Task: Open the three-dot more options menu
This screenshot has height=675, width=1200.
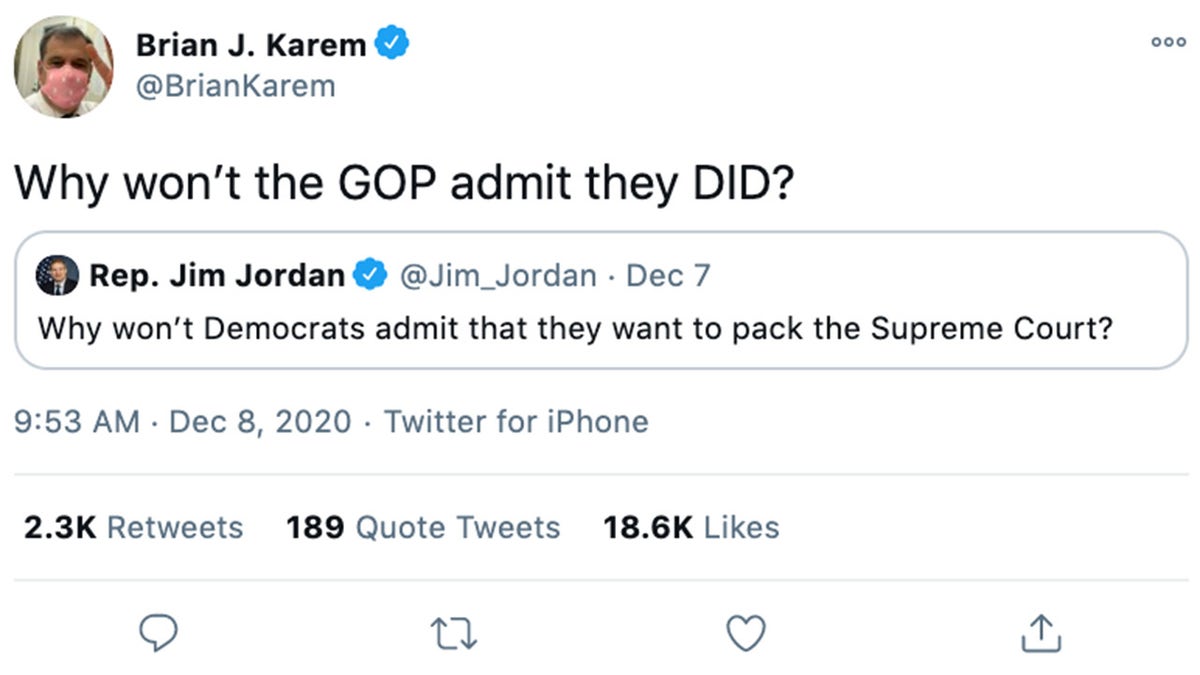Action: (1167, 42)
